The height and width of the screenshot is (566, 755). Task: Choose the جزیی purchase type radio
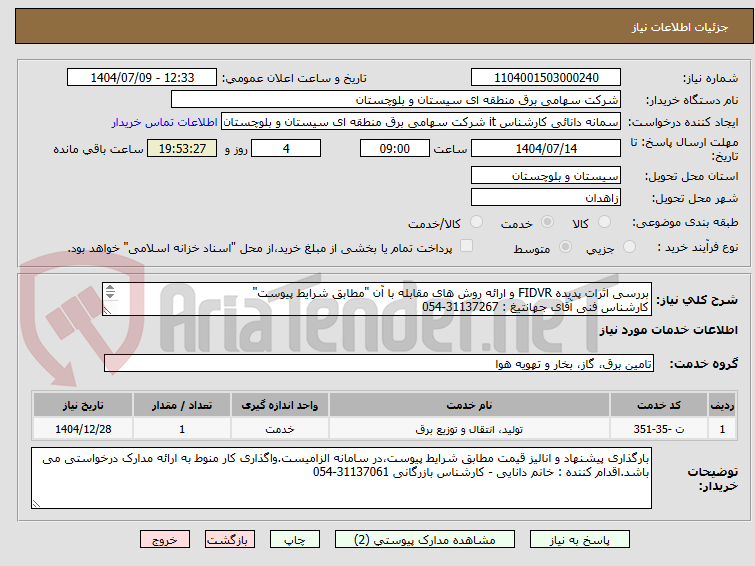629,247
